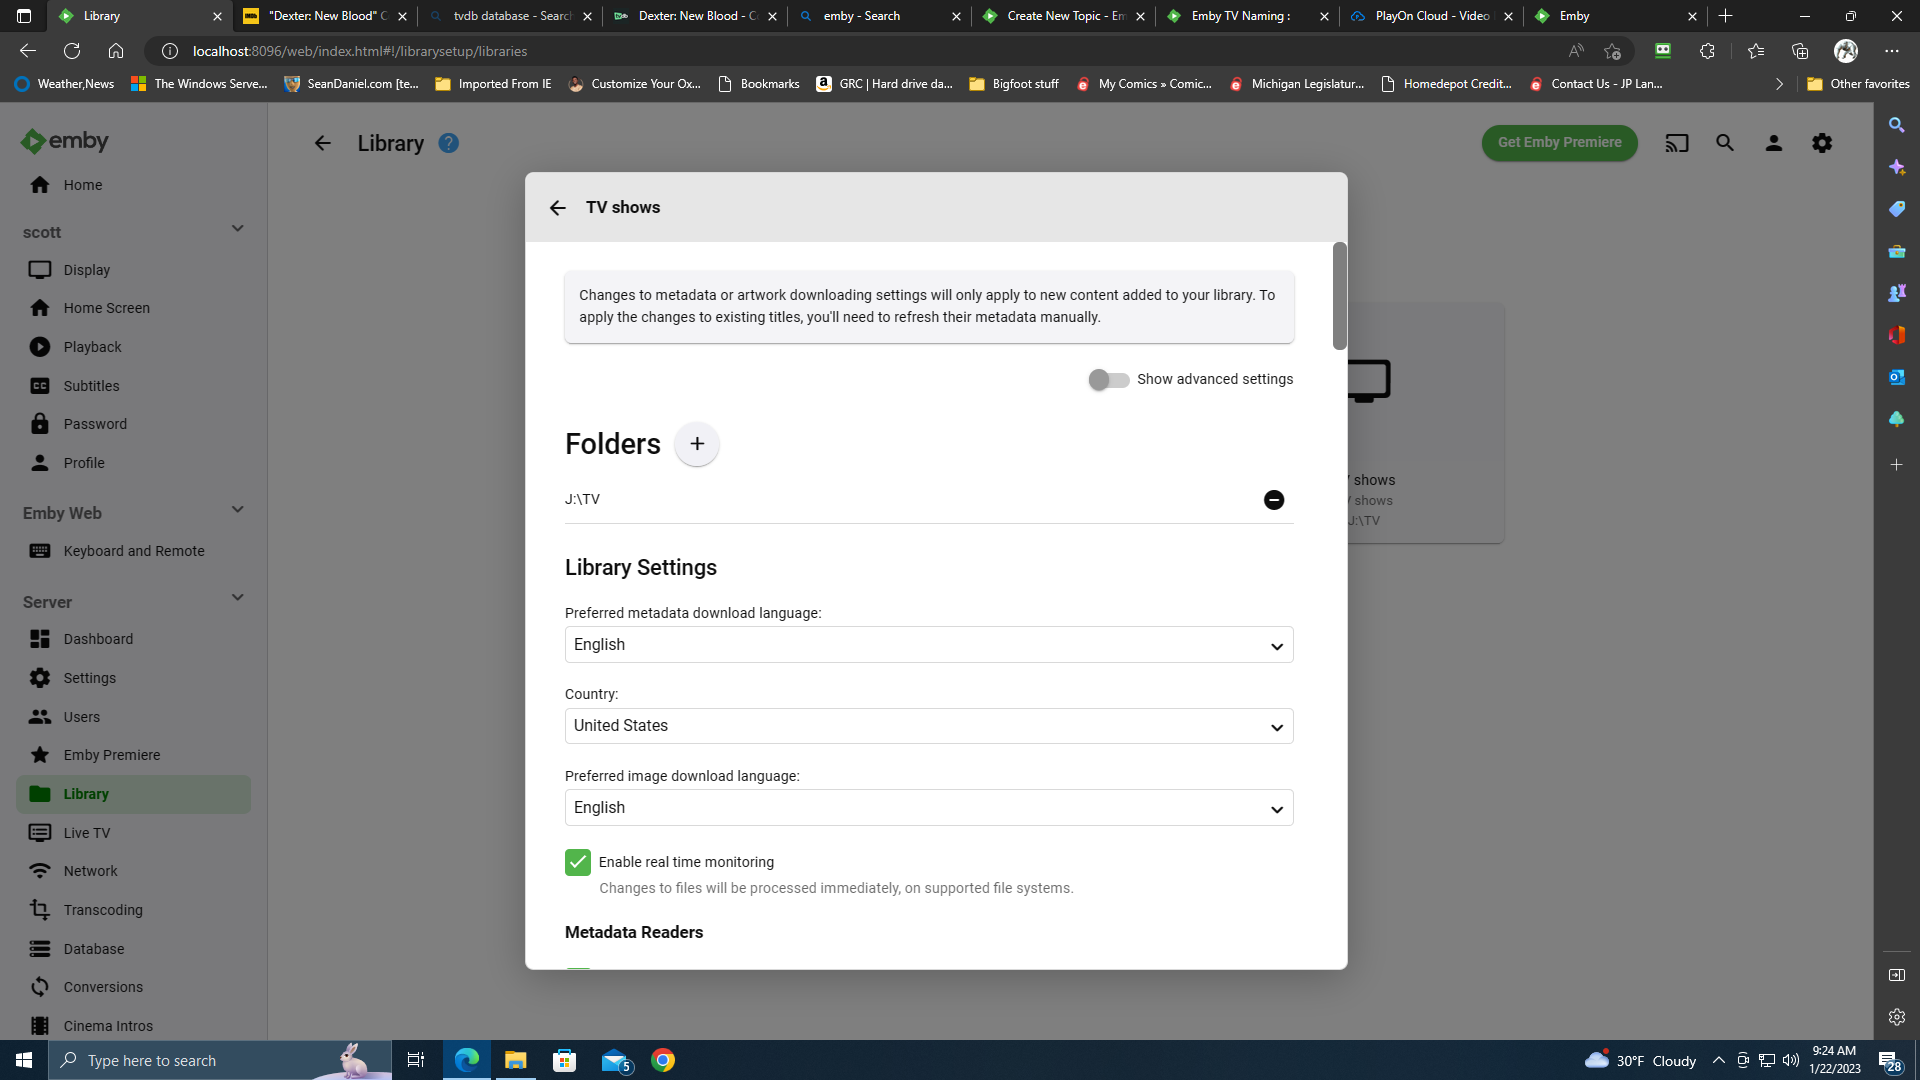Viewport: 1920px width, 1080px height.
Task: Open Preferred metadata download language dropdown
Action: point(929,645)
